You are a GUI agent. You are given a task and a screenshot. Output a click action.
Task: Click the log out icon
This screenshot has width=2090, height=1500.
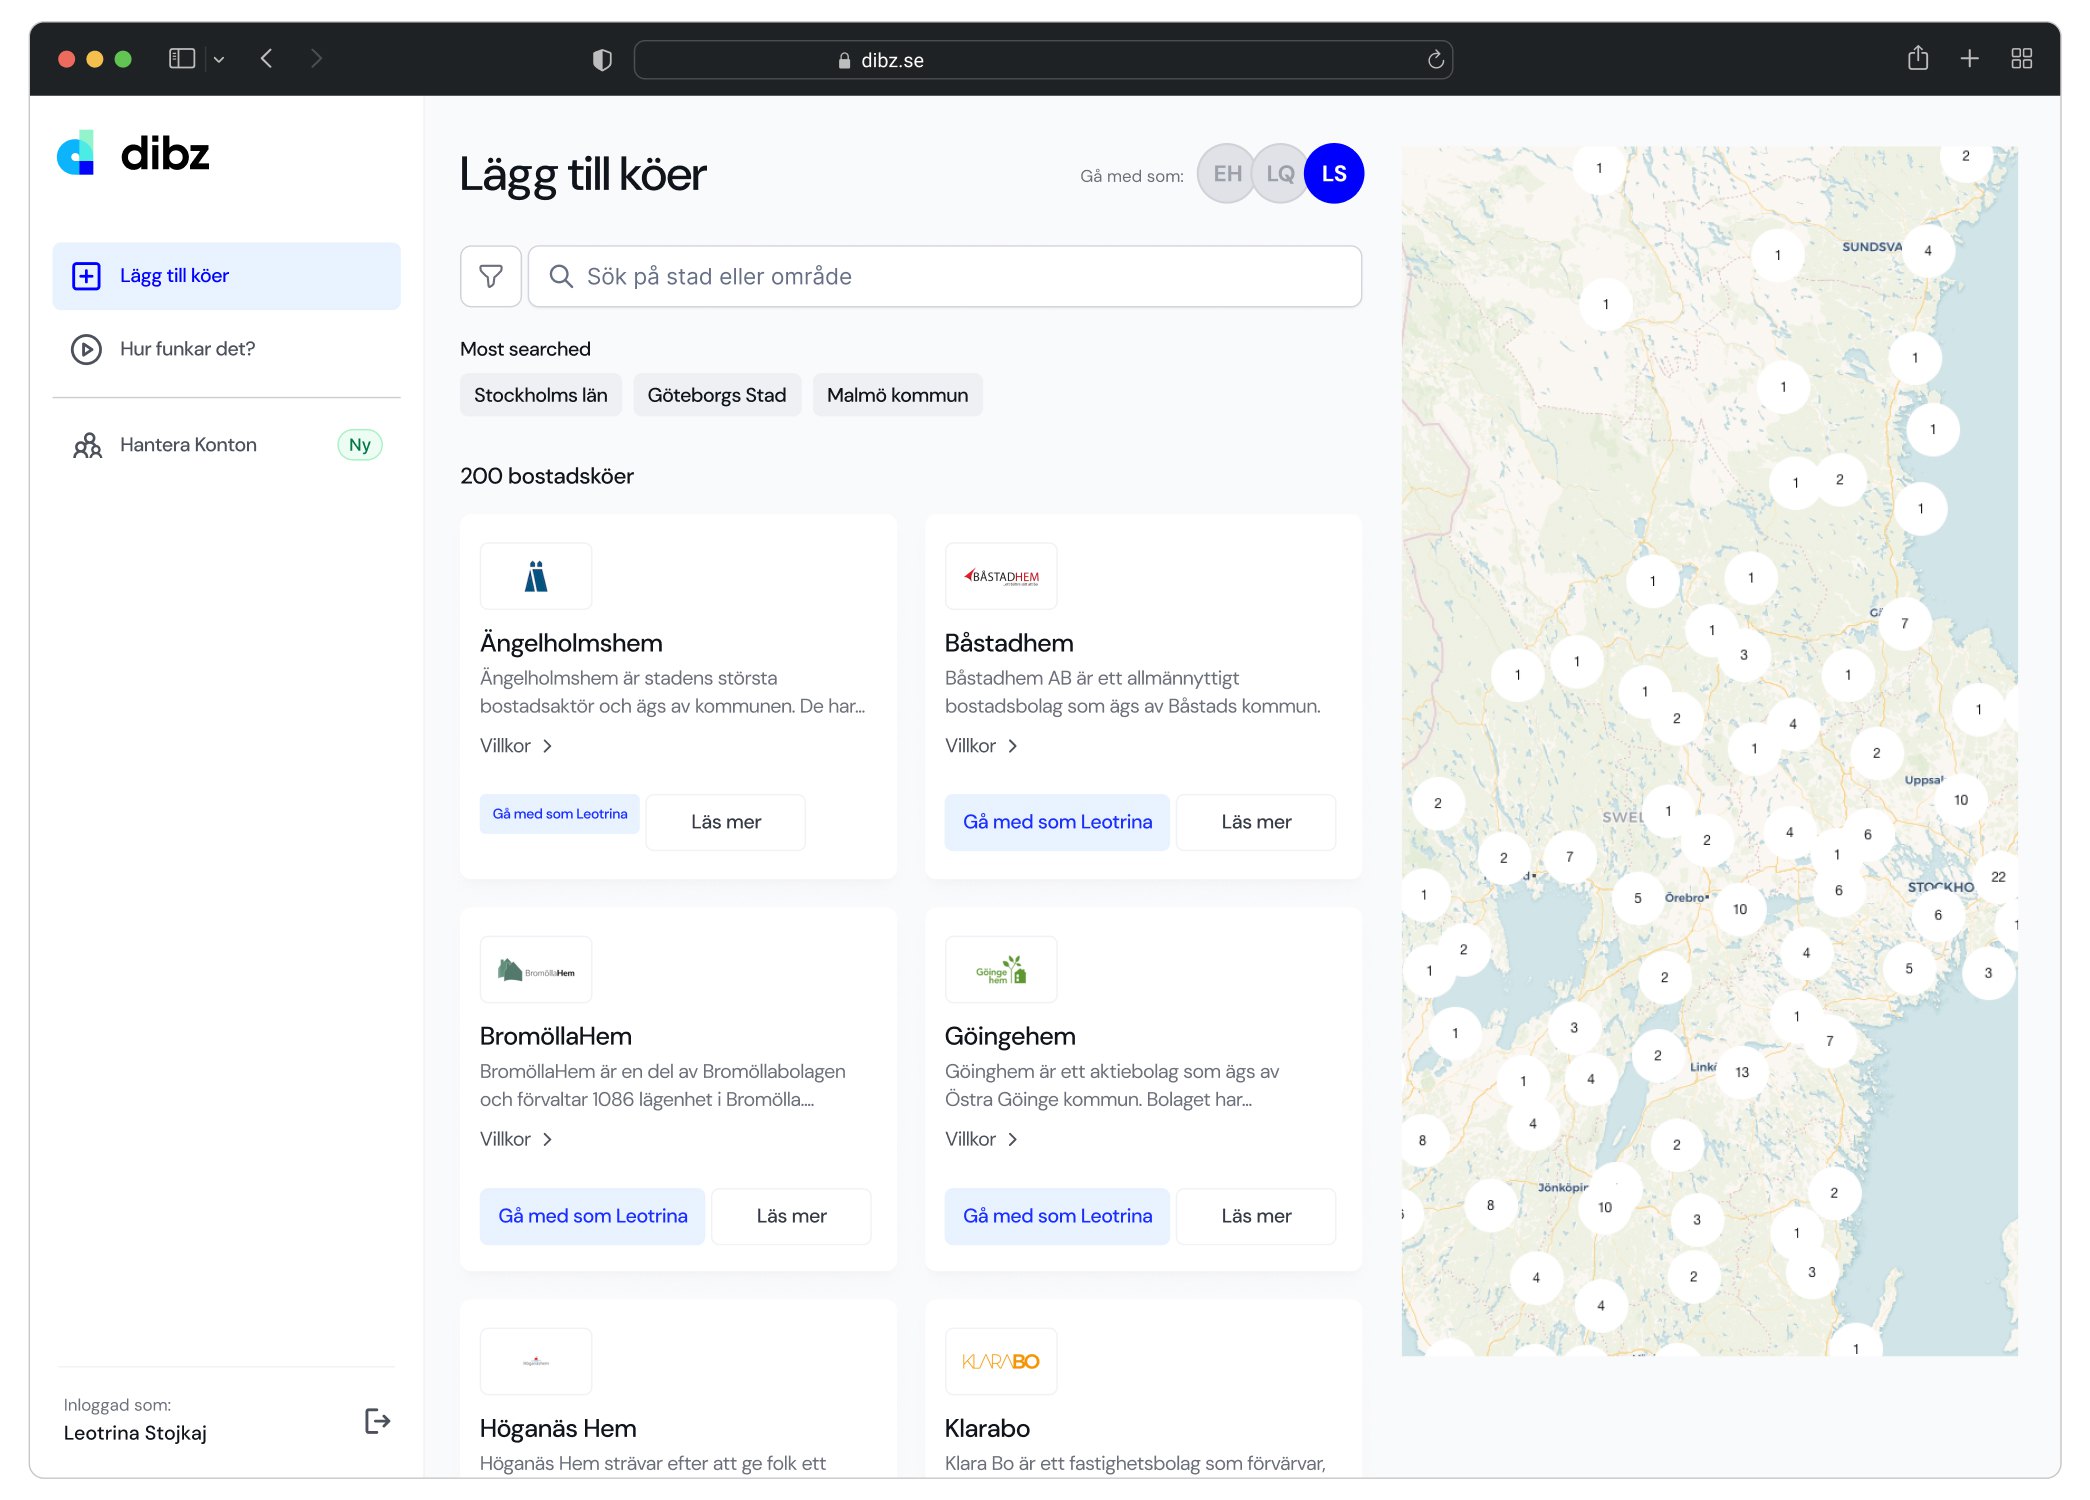(377, 1420)
